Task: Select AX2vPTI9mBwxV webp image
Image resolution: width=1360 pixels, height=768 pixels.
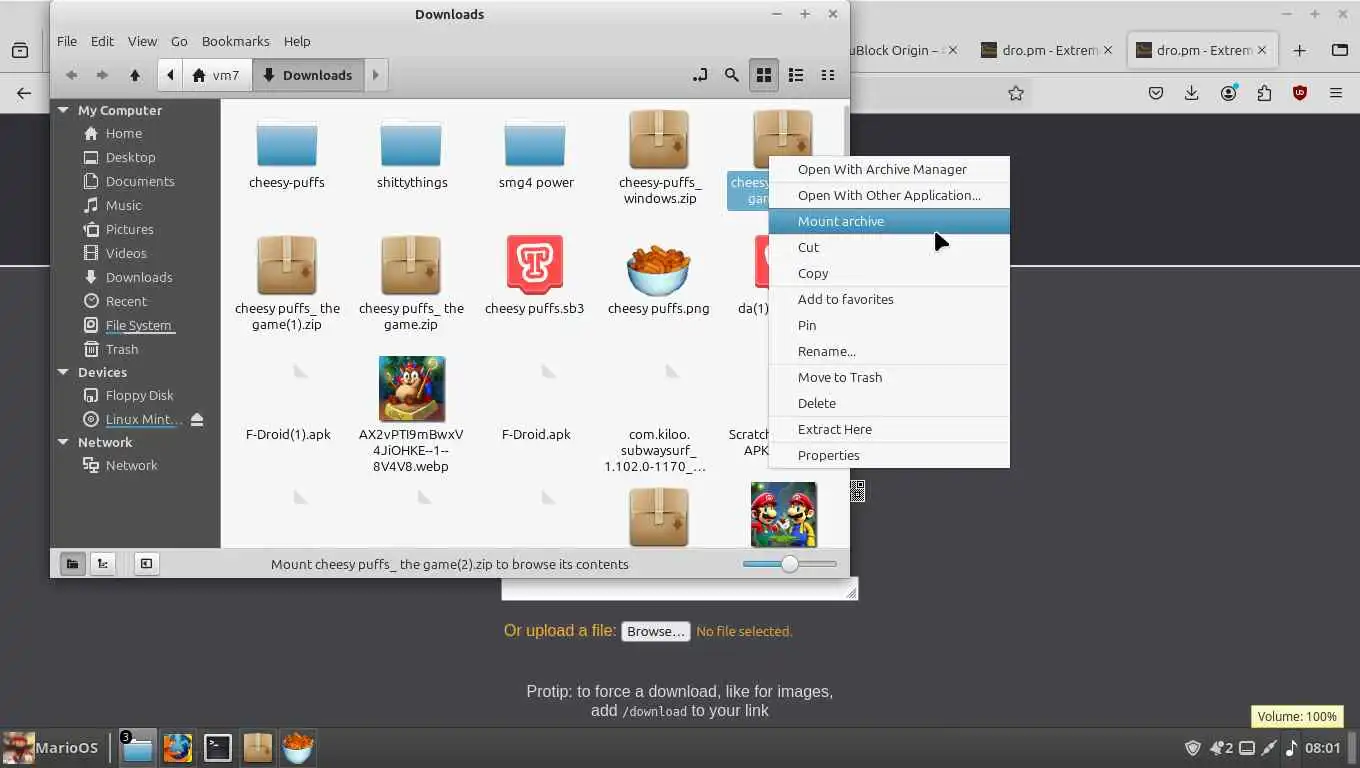Action: [411, 414]
